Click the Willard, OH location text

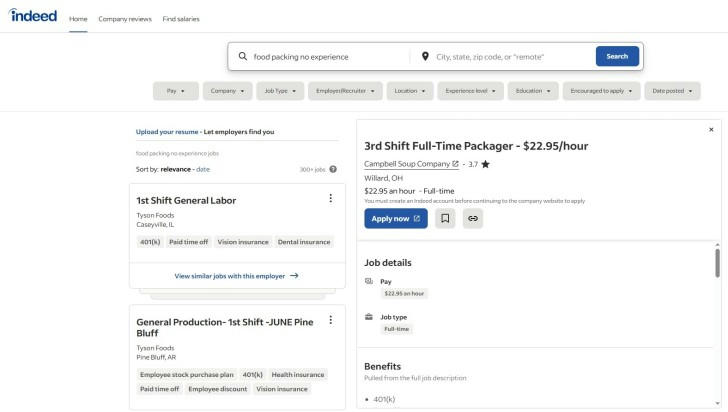coord(384,178)
